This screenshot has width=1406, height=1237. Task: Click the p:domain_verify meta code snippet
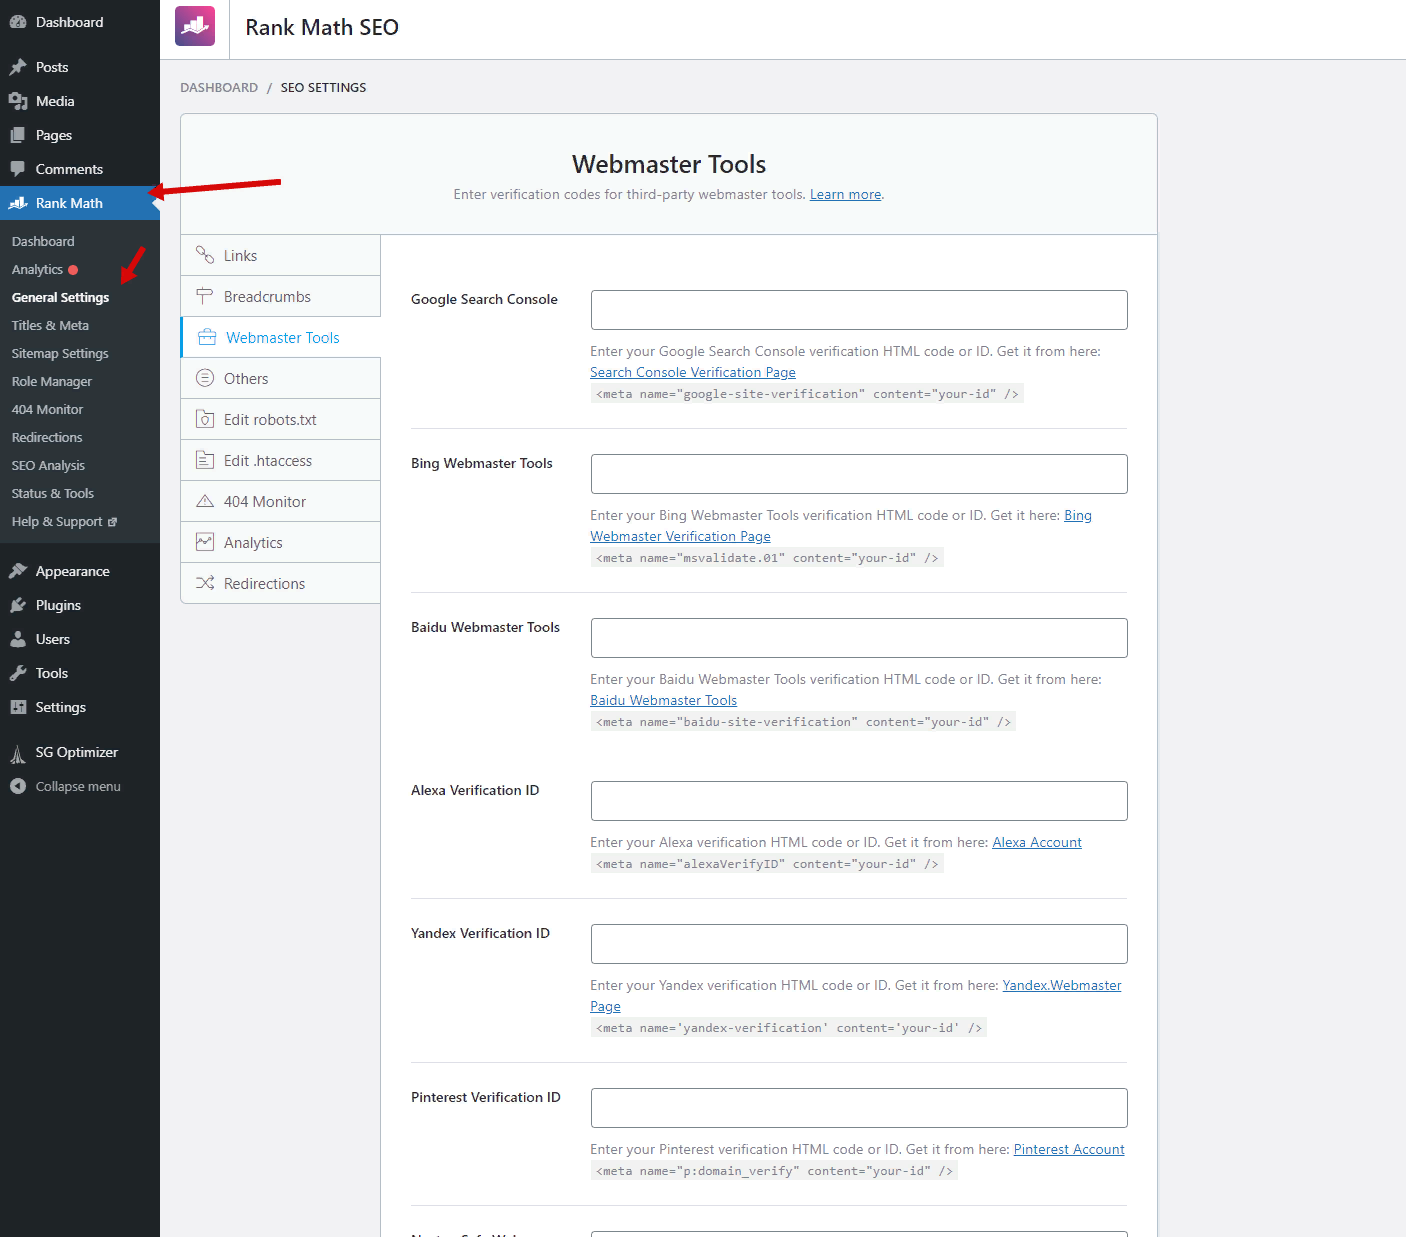pyautogui.click(x=774, y=1171)
